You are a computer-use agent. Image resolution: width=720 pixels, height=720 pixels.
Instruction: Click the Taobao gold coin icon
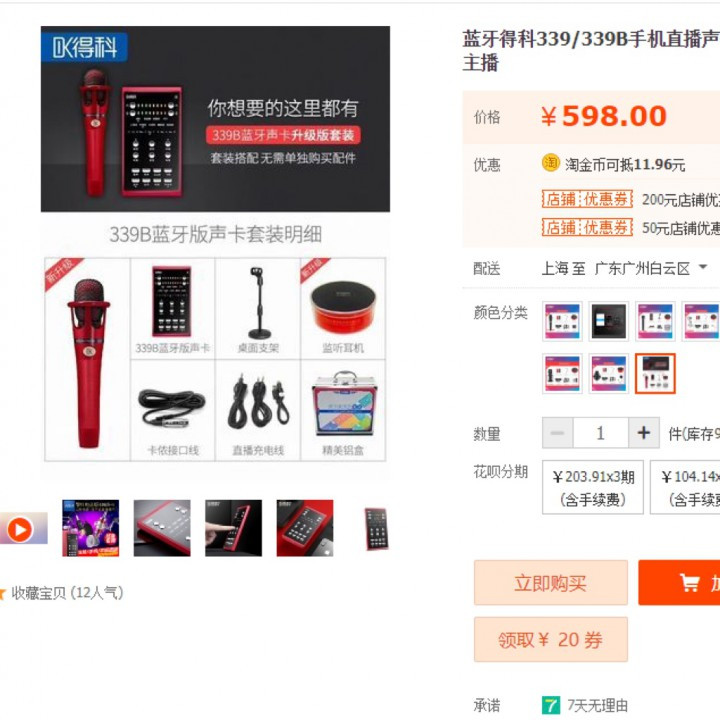click(550, 163)
